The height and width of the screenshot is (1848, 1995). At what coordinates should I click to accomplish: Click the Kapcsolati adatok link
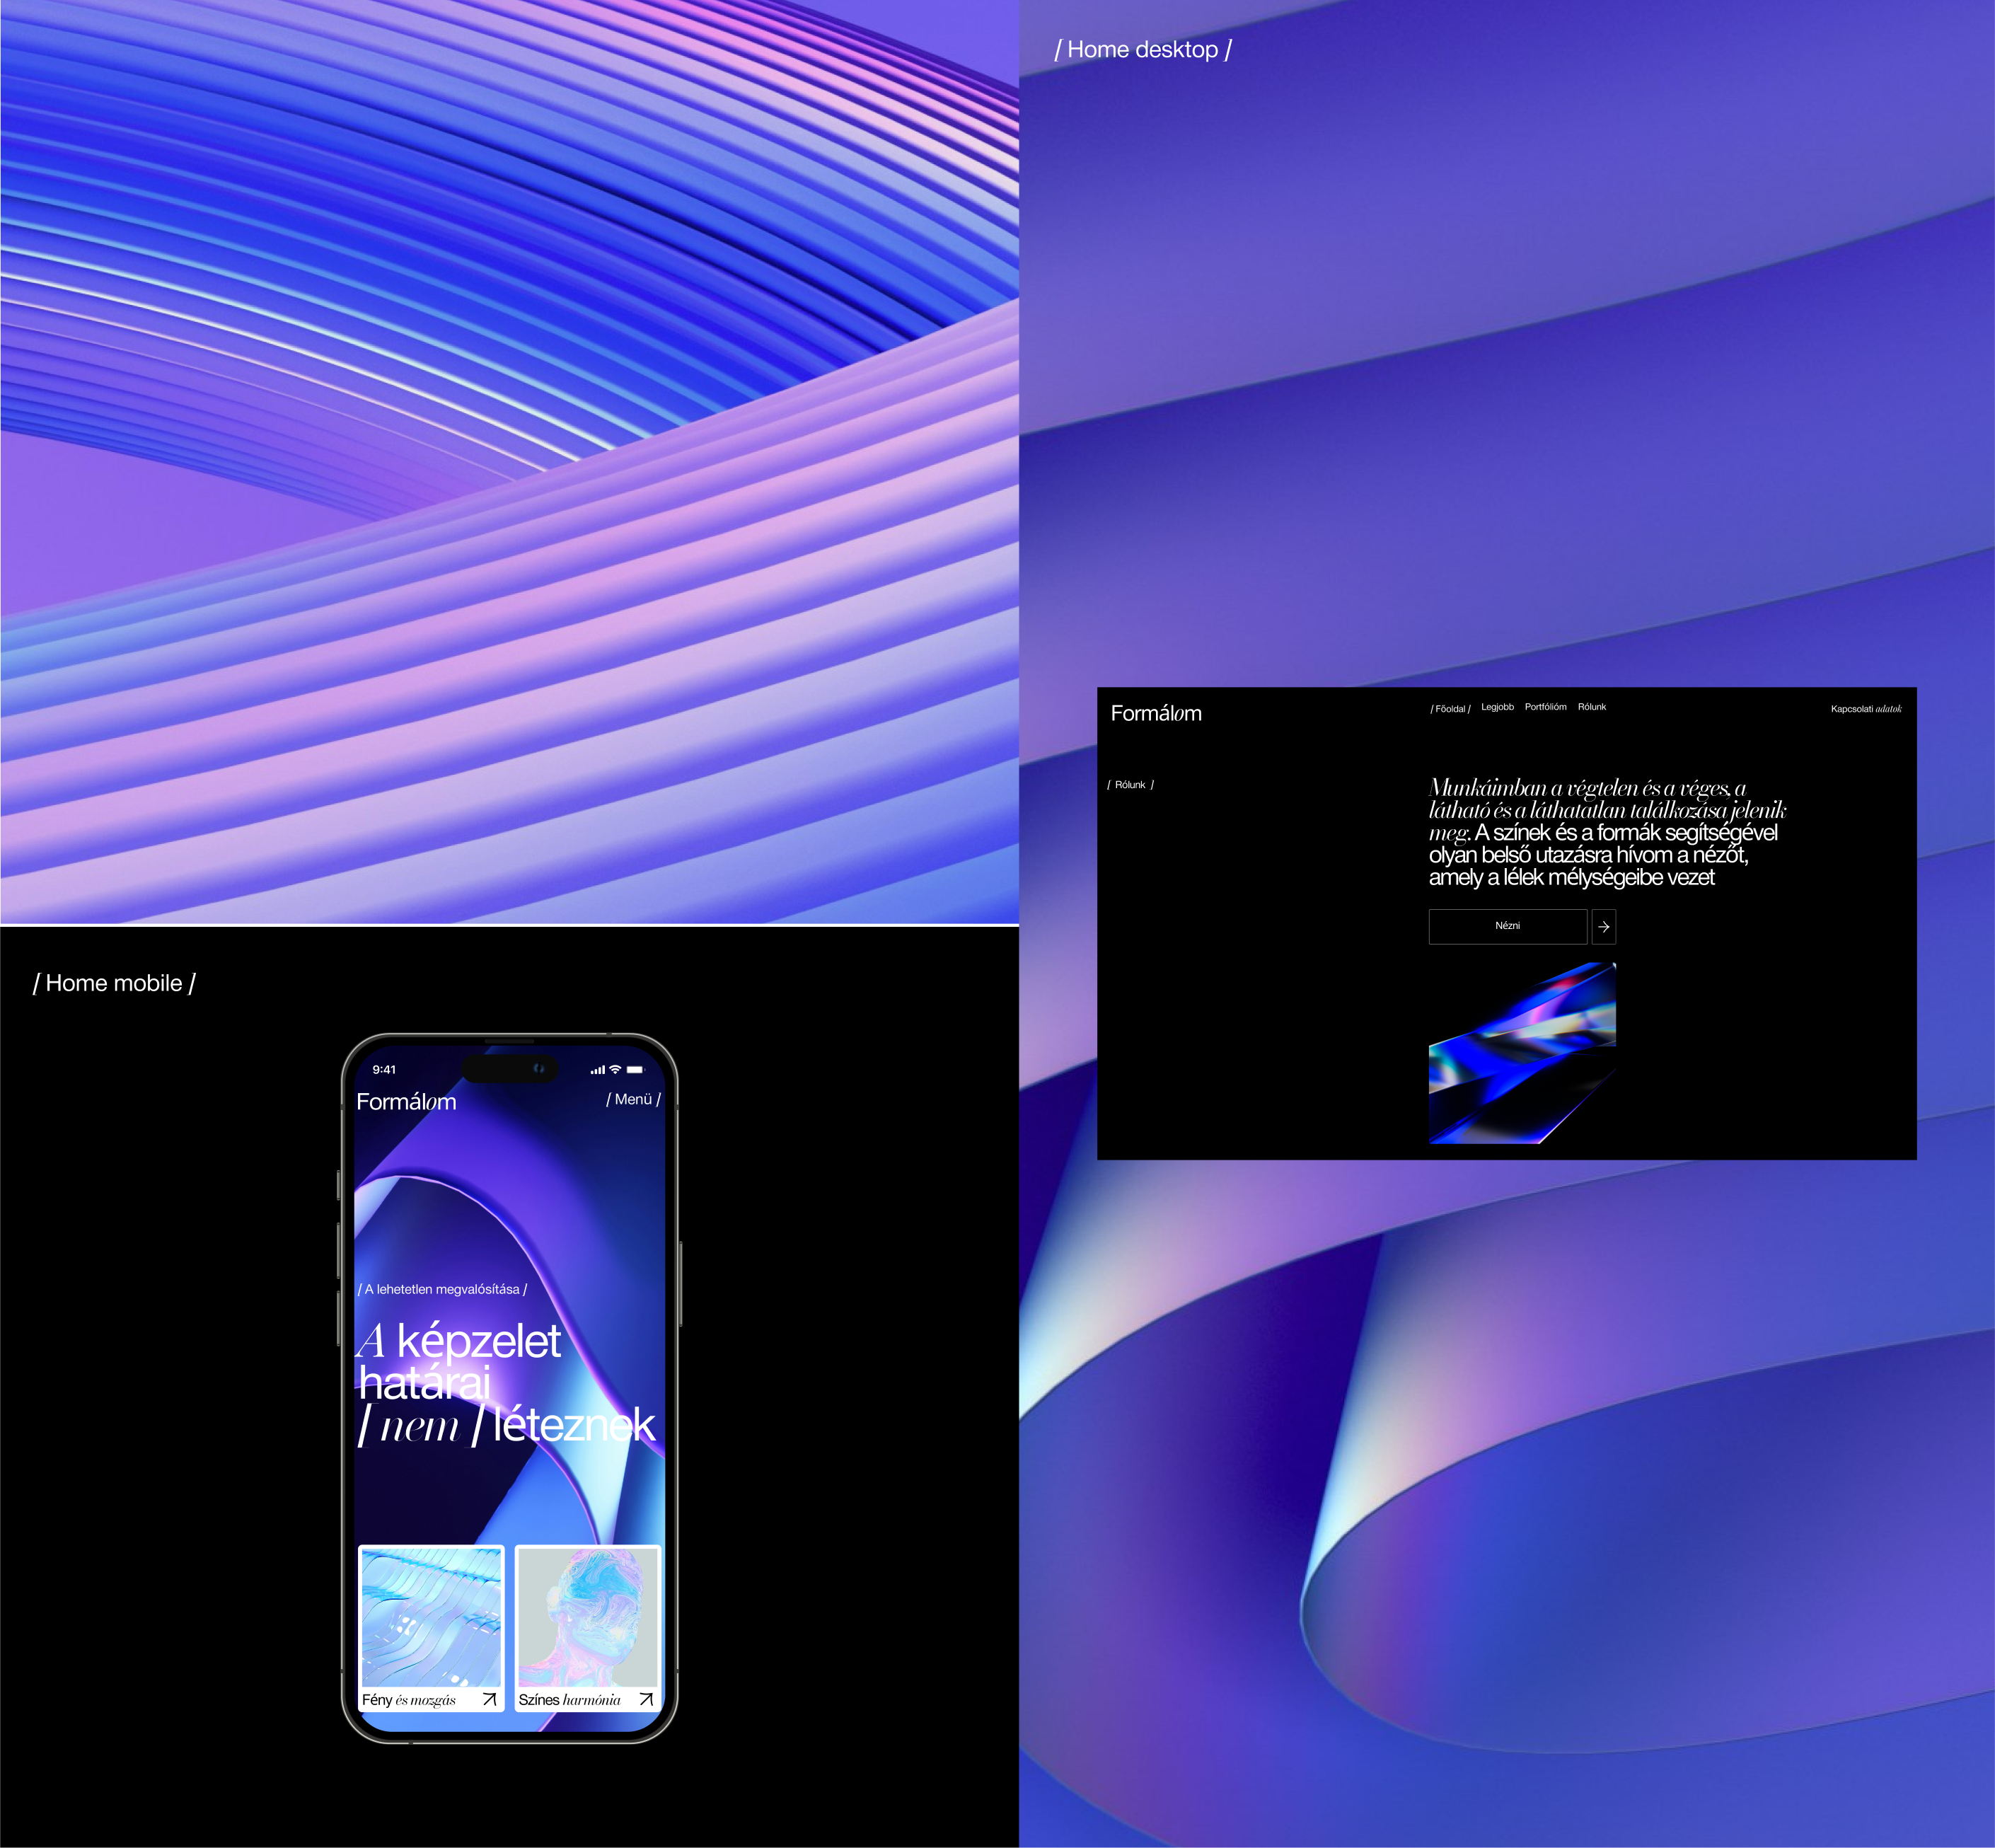(x=1866, y=709)
